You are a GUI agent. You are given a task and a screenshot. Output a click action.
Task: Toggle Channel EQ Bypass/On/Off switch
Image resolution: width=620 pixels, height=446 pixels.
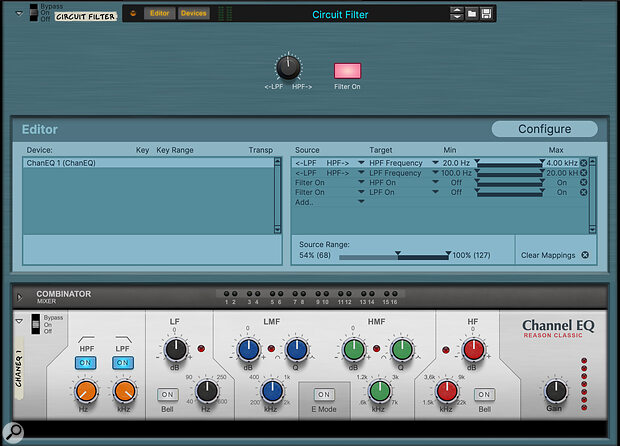point(36,324)
